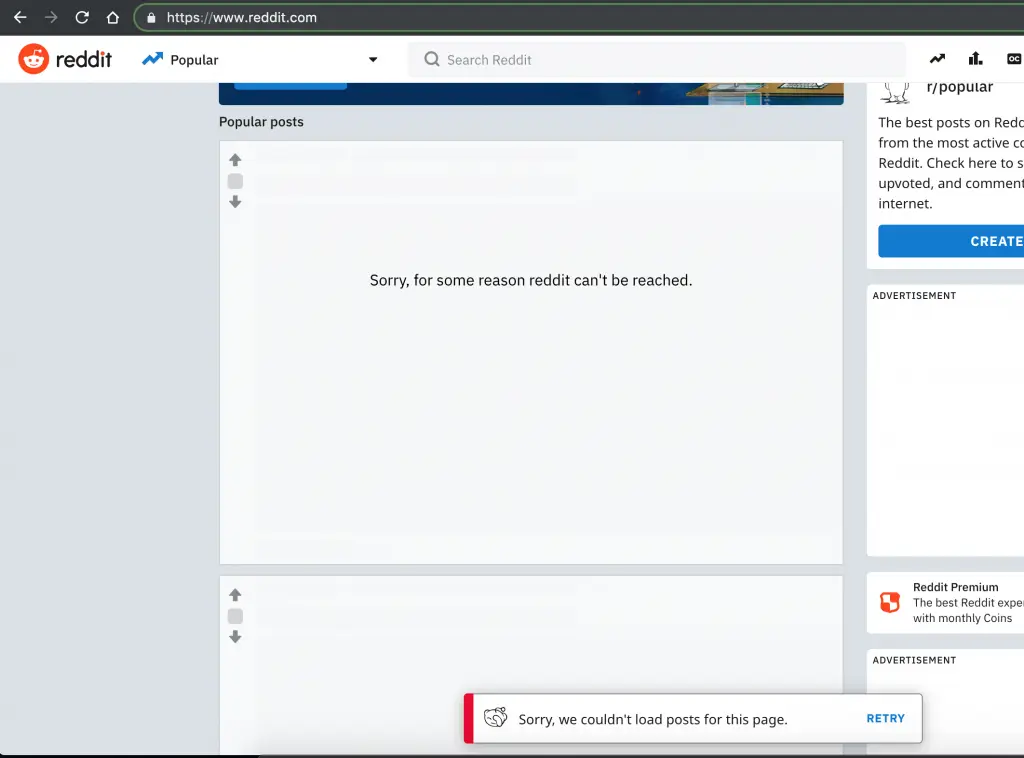Viewport: 1024px width, 758px height.
Task: Click the magnifier icon inside Search Reddit
Action: (x=431, y=59)
